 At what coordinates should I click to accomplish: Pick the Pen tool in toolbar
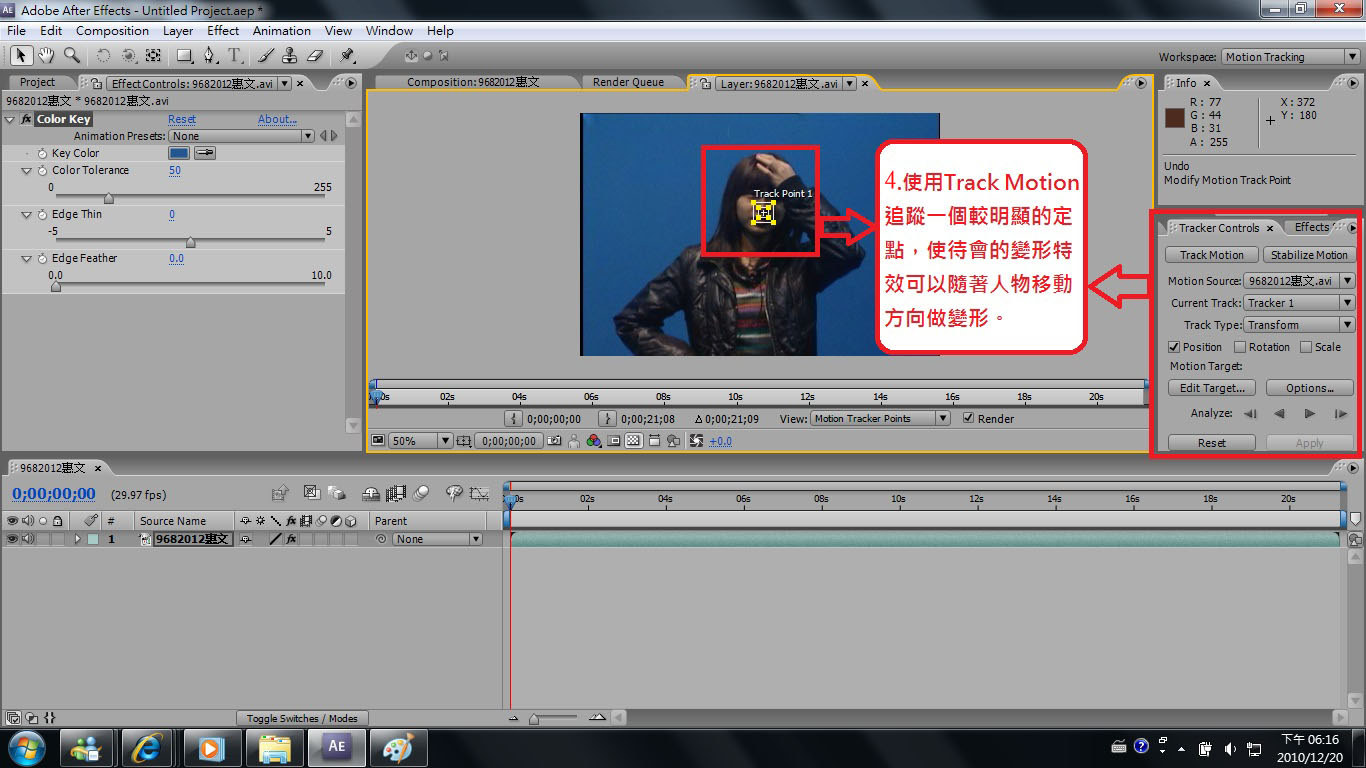tap(210, 56)
